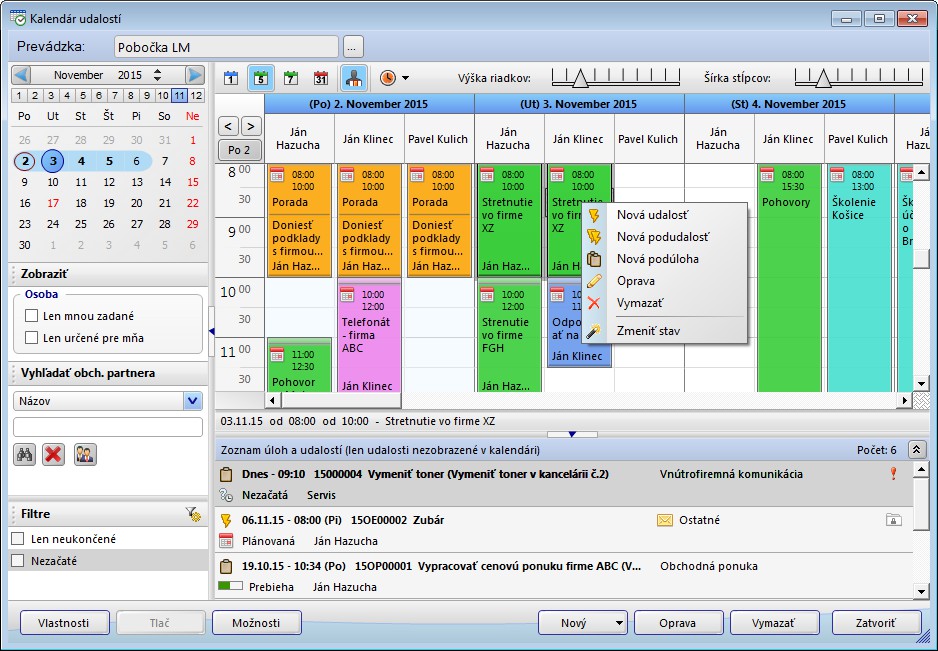Image resolution: width=938 pixels, height=651 pixels.
Task: Click the previous columns < button
Action: click(x=228, y=126)
